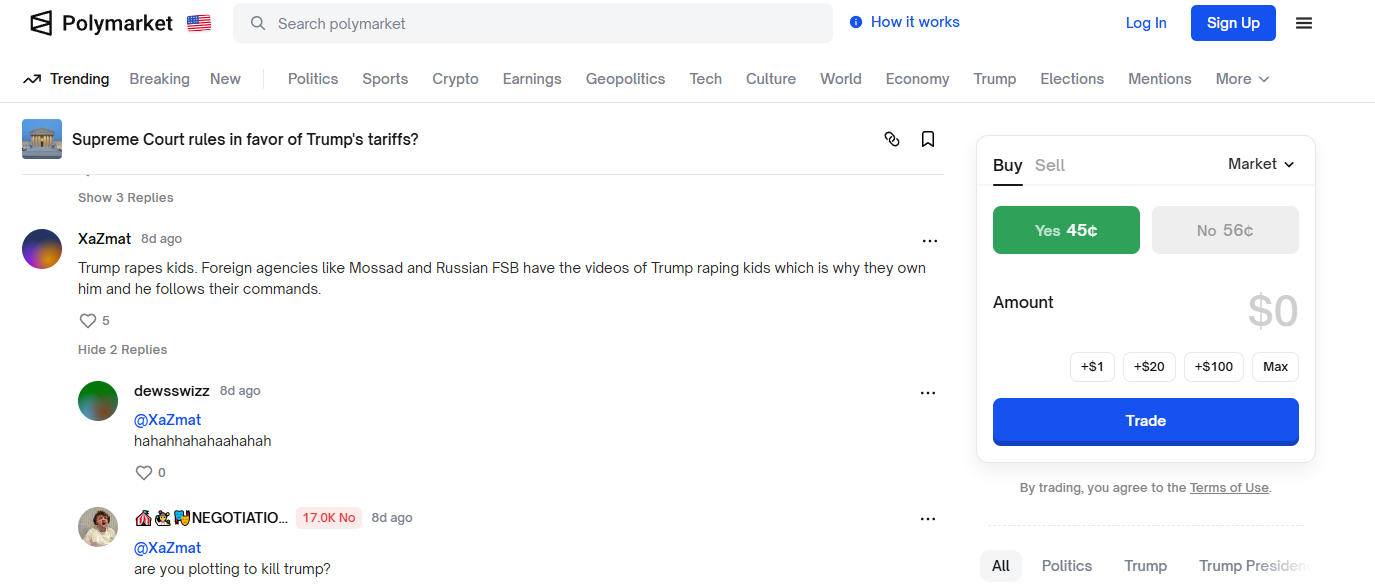Click the How it works info icon
Image resolution: width=1375 pixels, height=587 pixels.
click(x=856, y=22)
